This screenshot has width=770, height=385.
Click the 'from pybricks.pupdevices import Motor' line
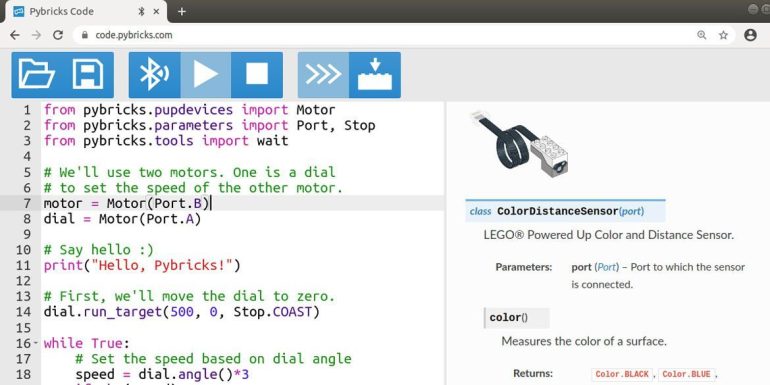coord(190,110)
